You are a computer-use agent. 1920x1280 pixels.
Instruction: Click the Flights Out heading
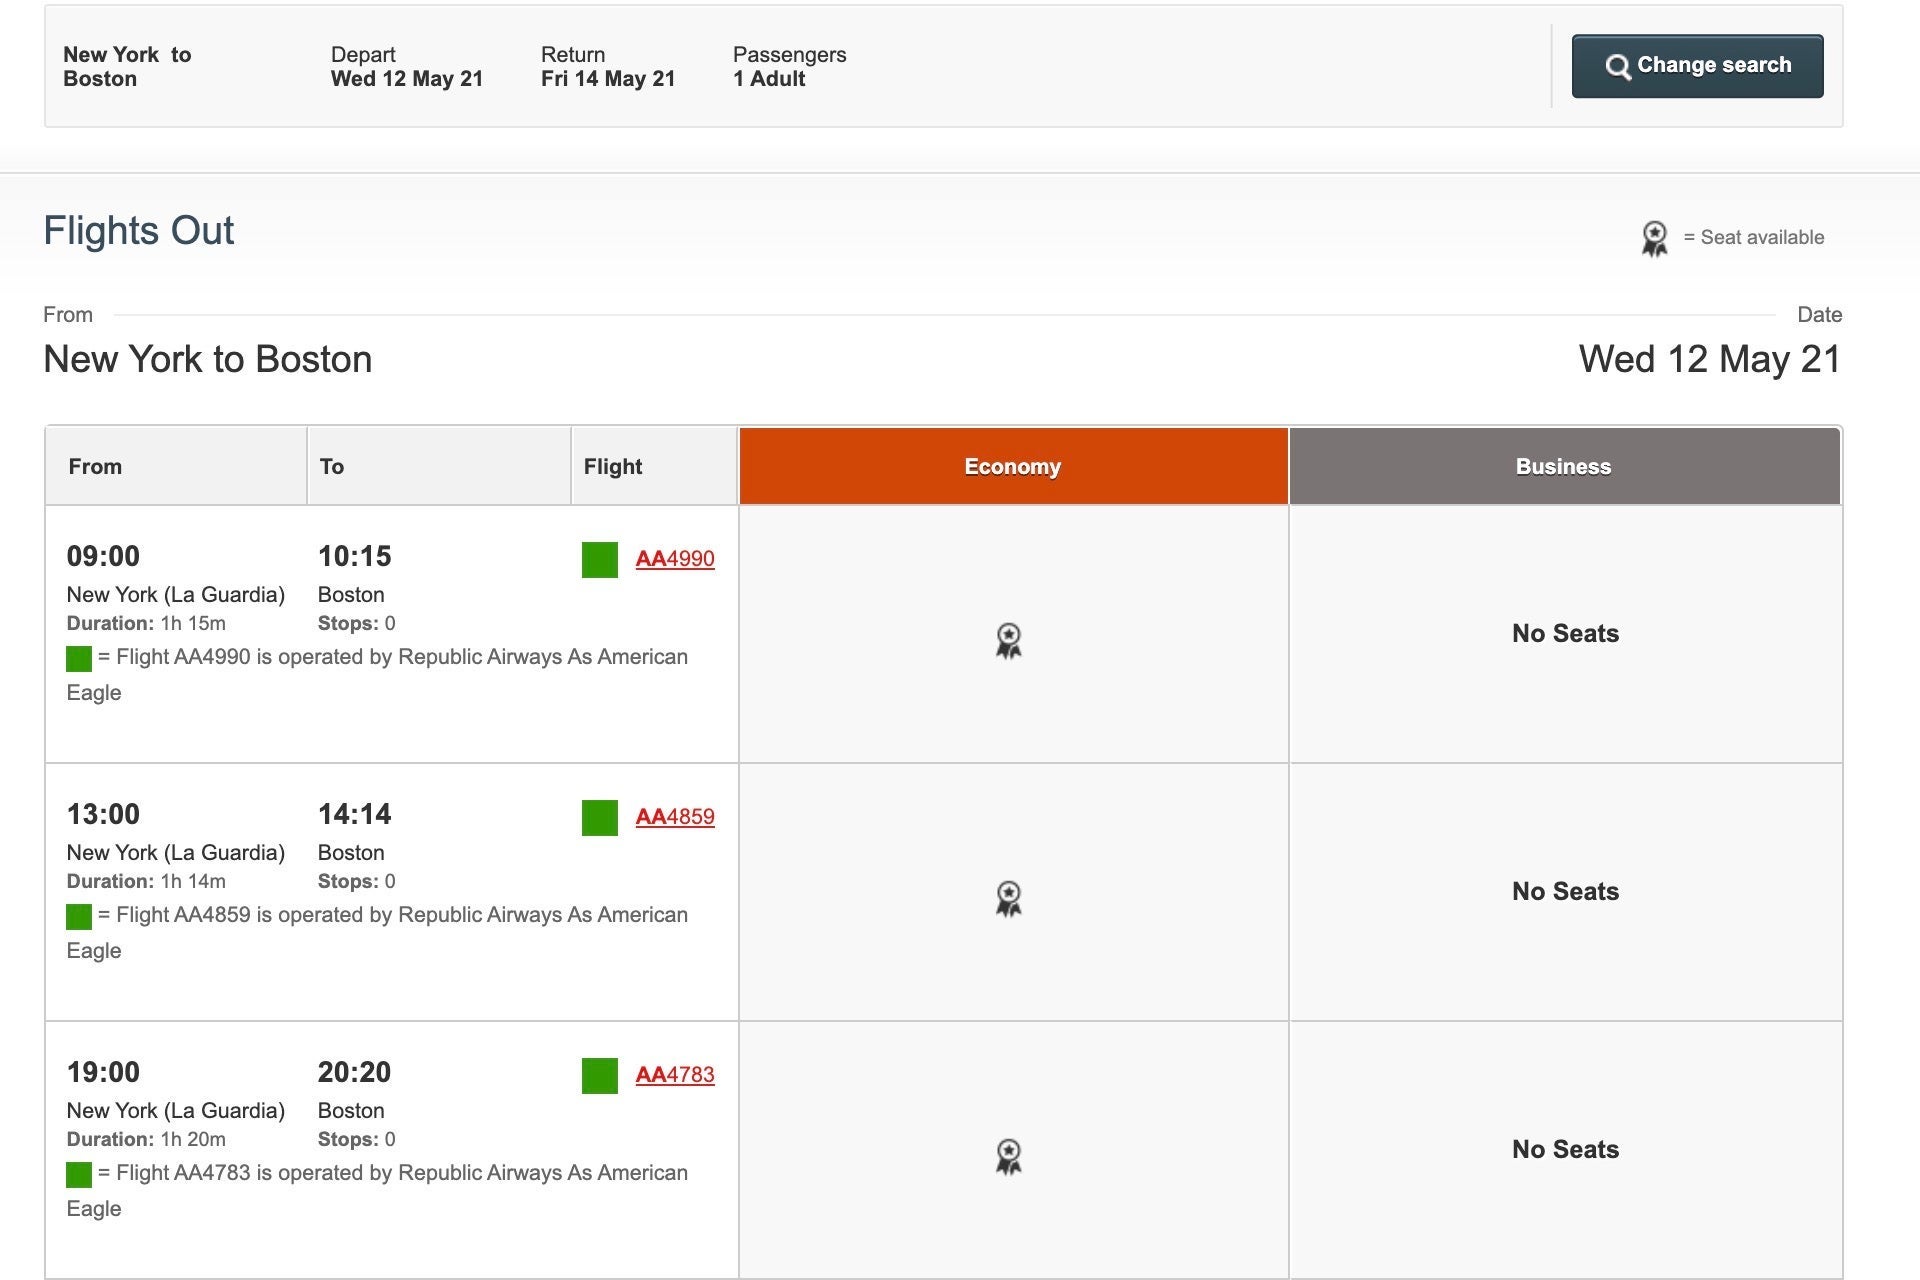point(139,231)
